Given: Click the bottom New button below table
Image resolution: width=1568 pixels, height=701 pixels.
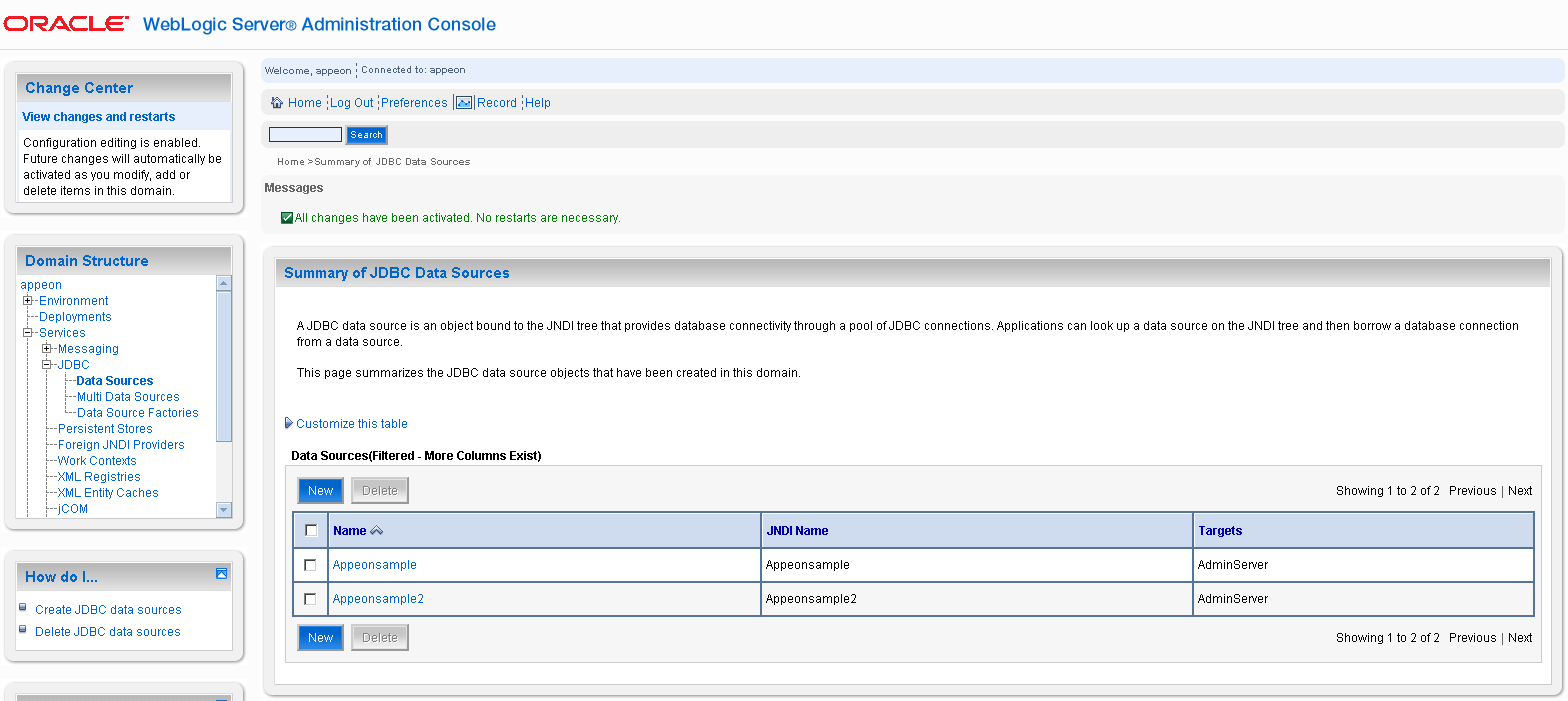Looking at the screenshot, I should pyautogui.click(x=321, y=637).
